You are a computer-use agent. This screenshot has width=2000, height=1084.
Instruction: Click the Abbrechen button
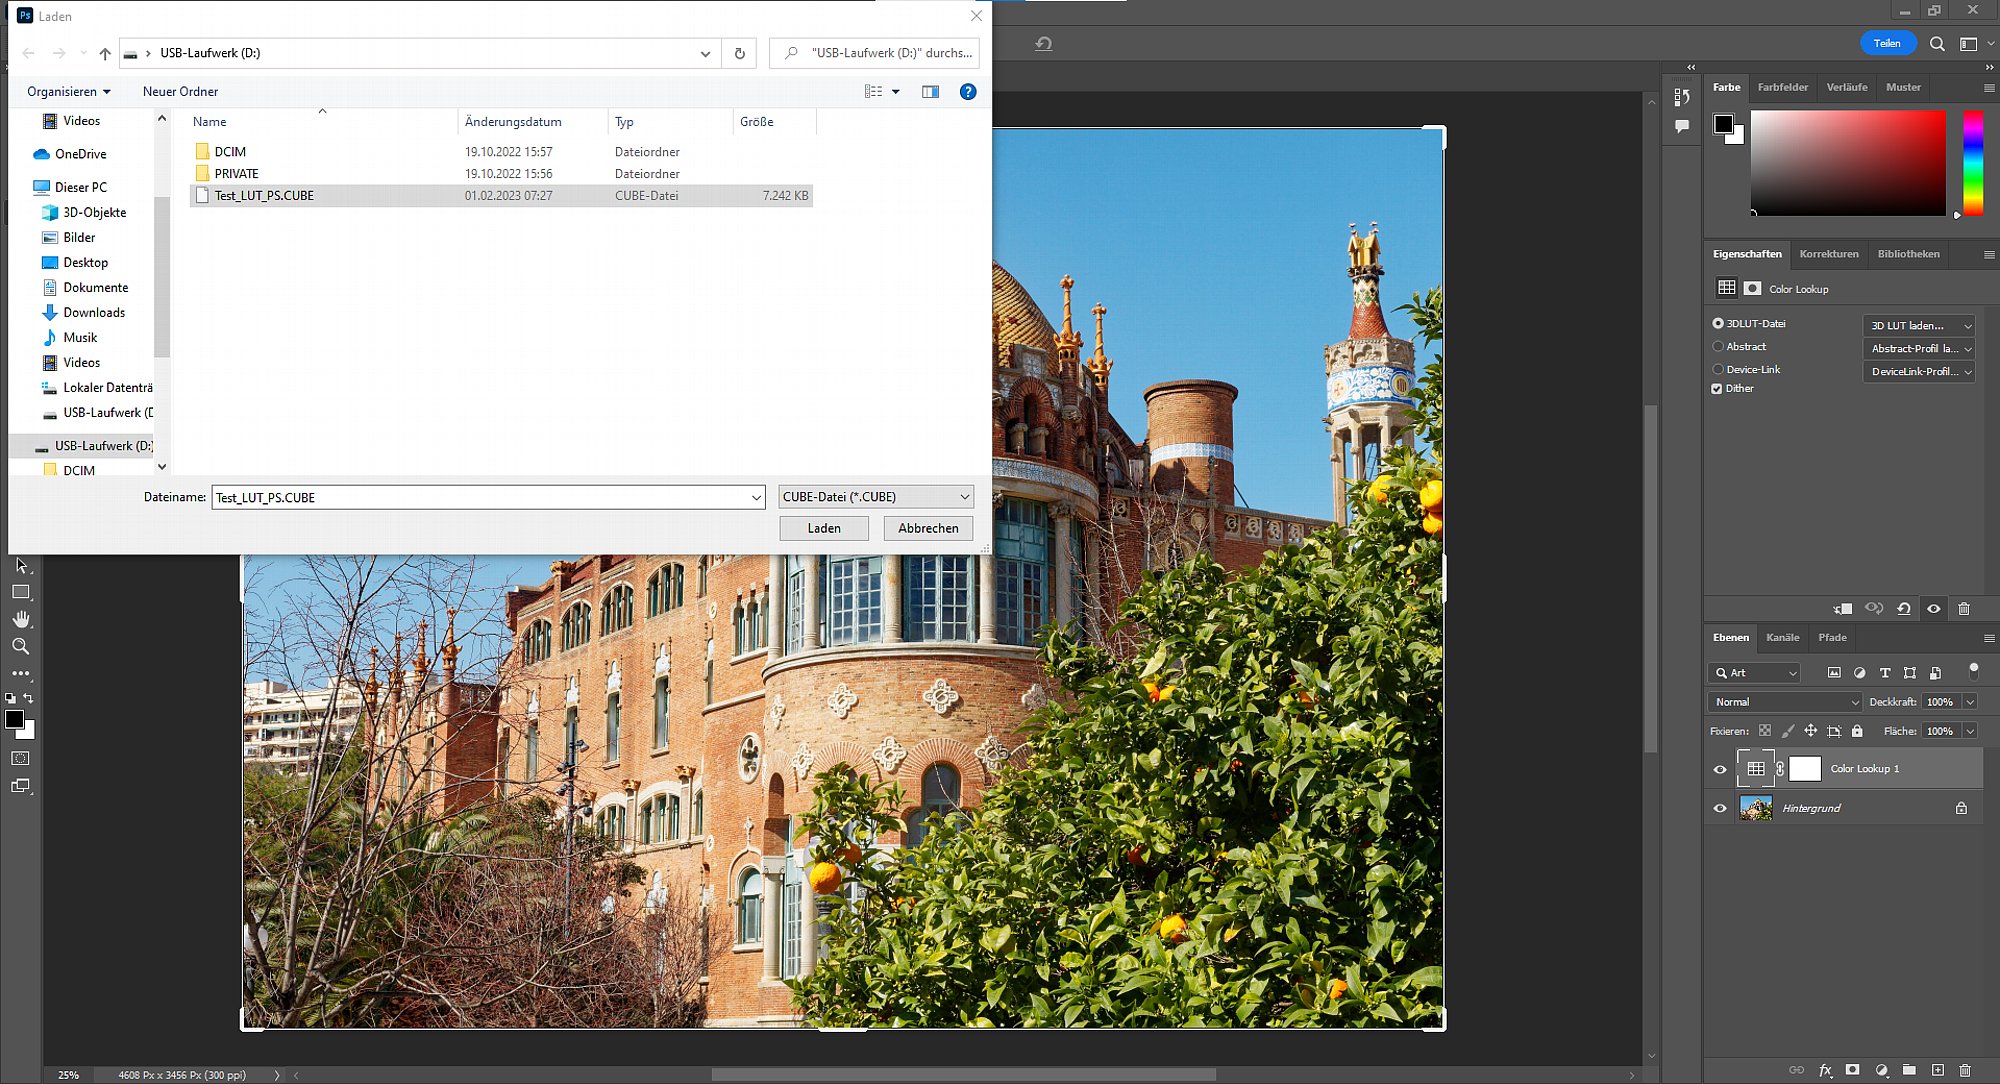tap(928, 528)
